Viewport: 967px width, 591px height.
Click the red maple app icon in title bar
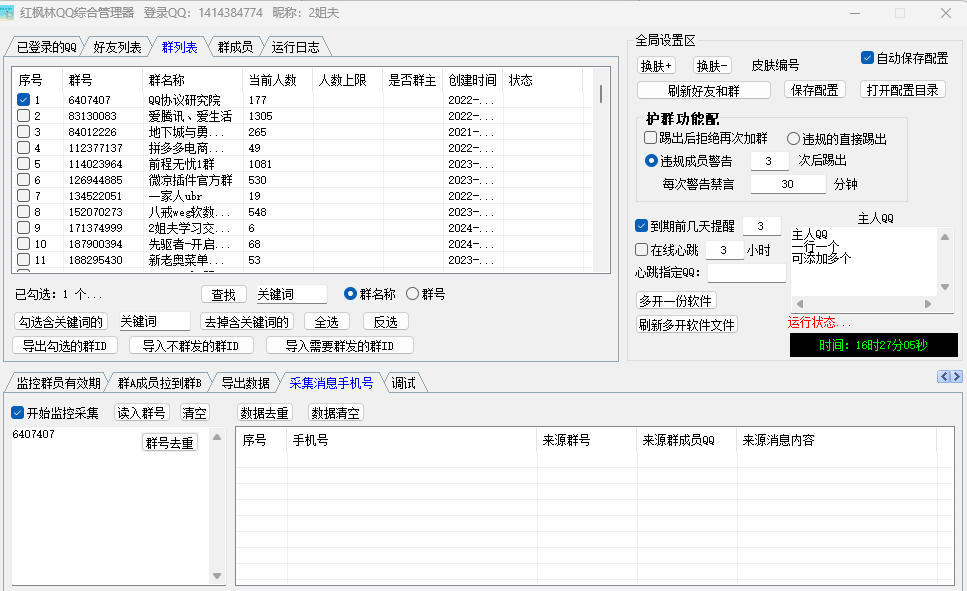click(11, 13)
